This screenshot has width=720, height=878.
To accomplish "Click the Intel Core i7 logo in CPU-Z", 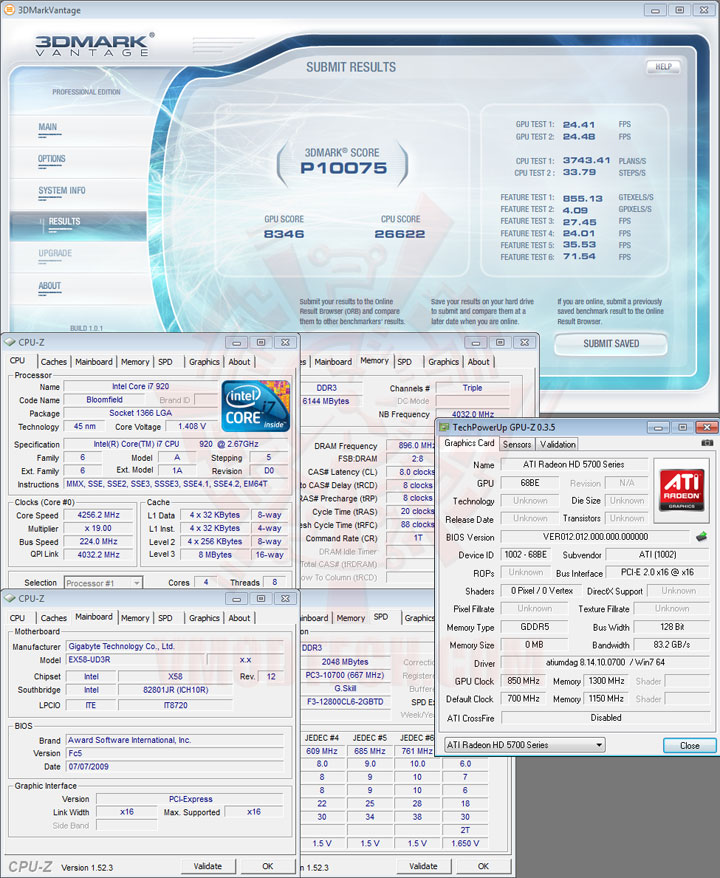I will tap(256, 406).
